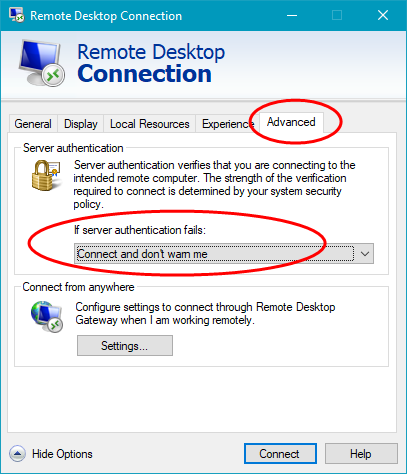Select the Advanced tab
Screen dimensions: 407x474
click(x=291, y=122)
